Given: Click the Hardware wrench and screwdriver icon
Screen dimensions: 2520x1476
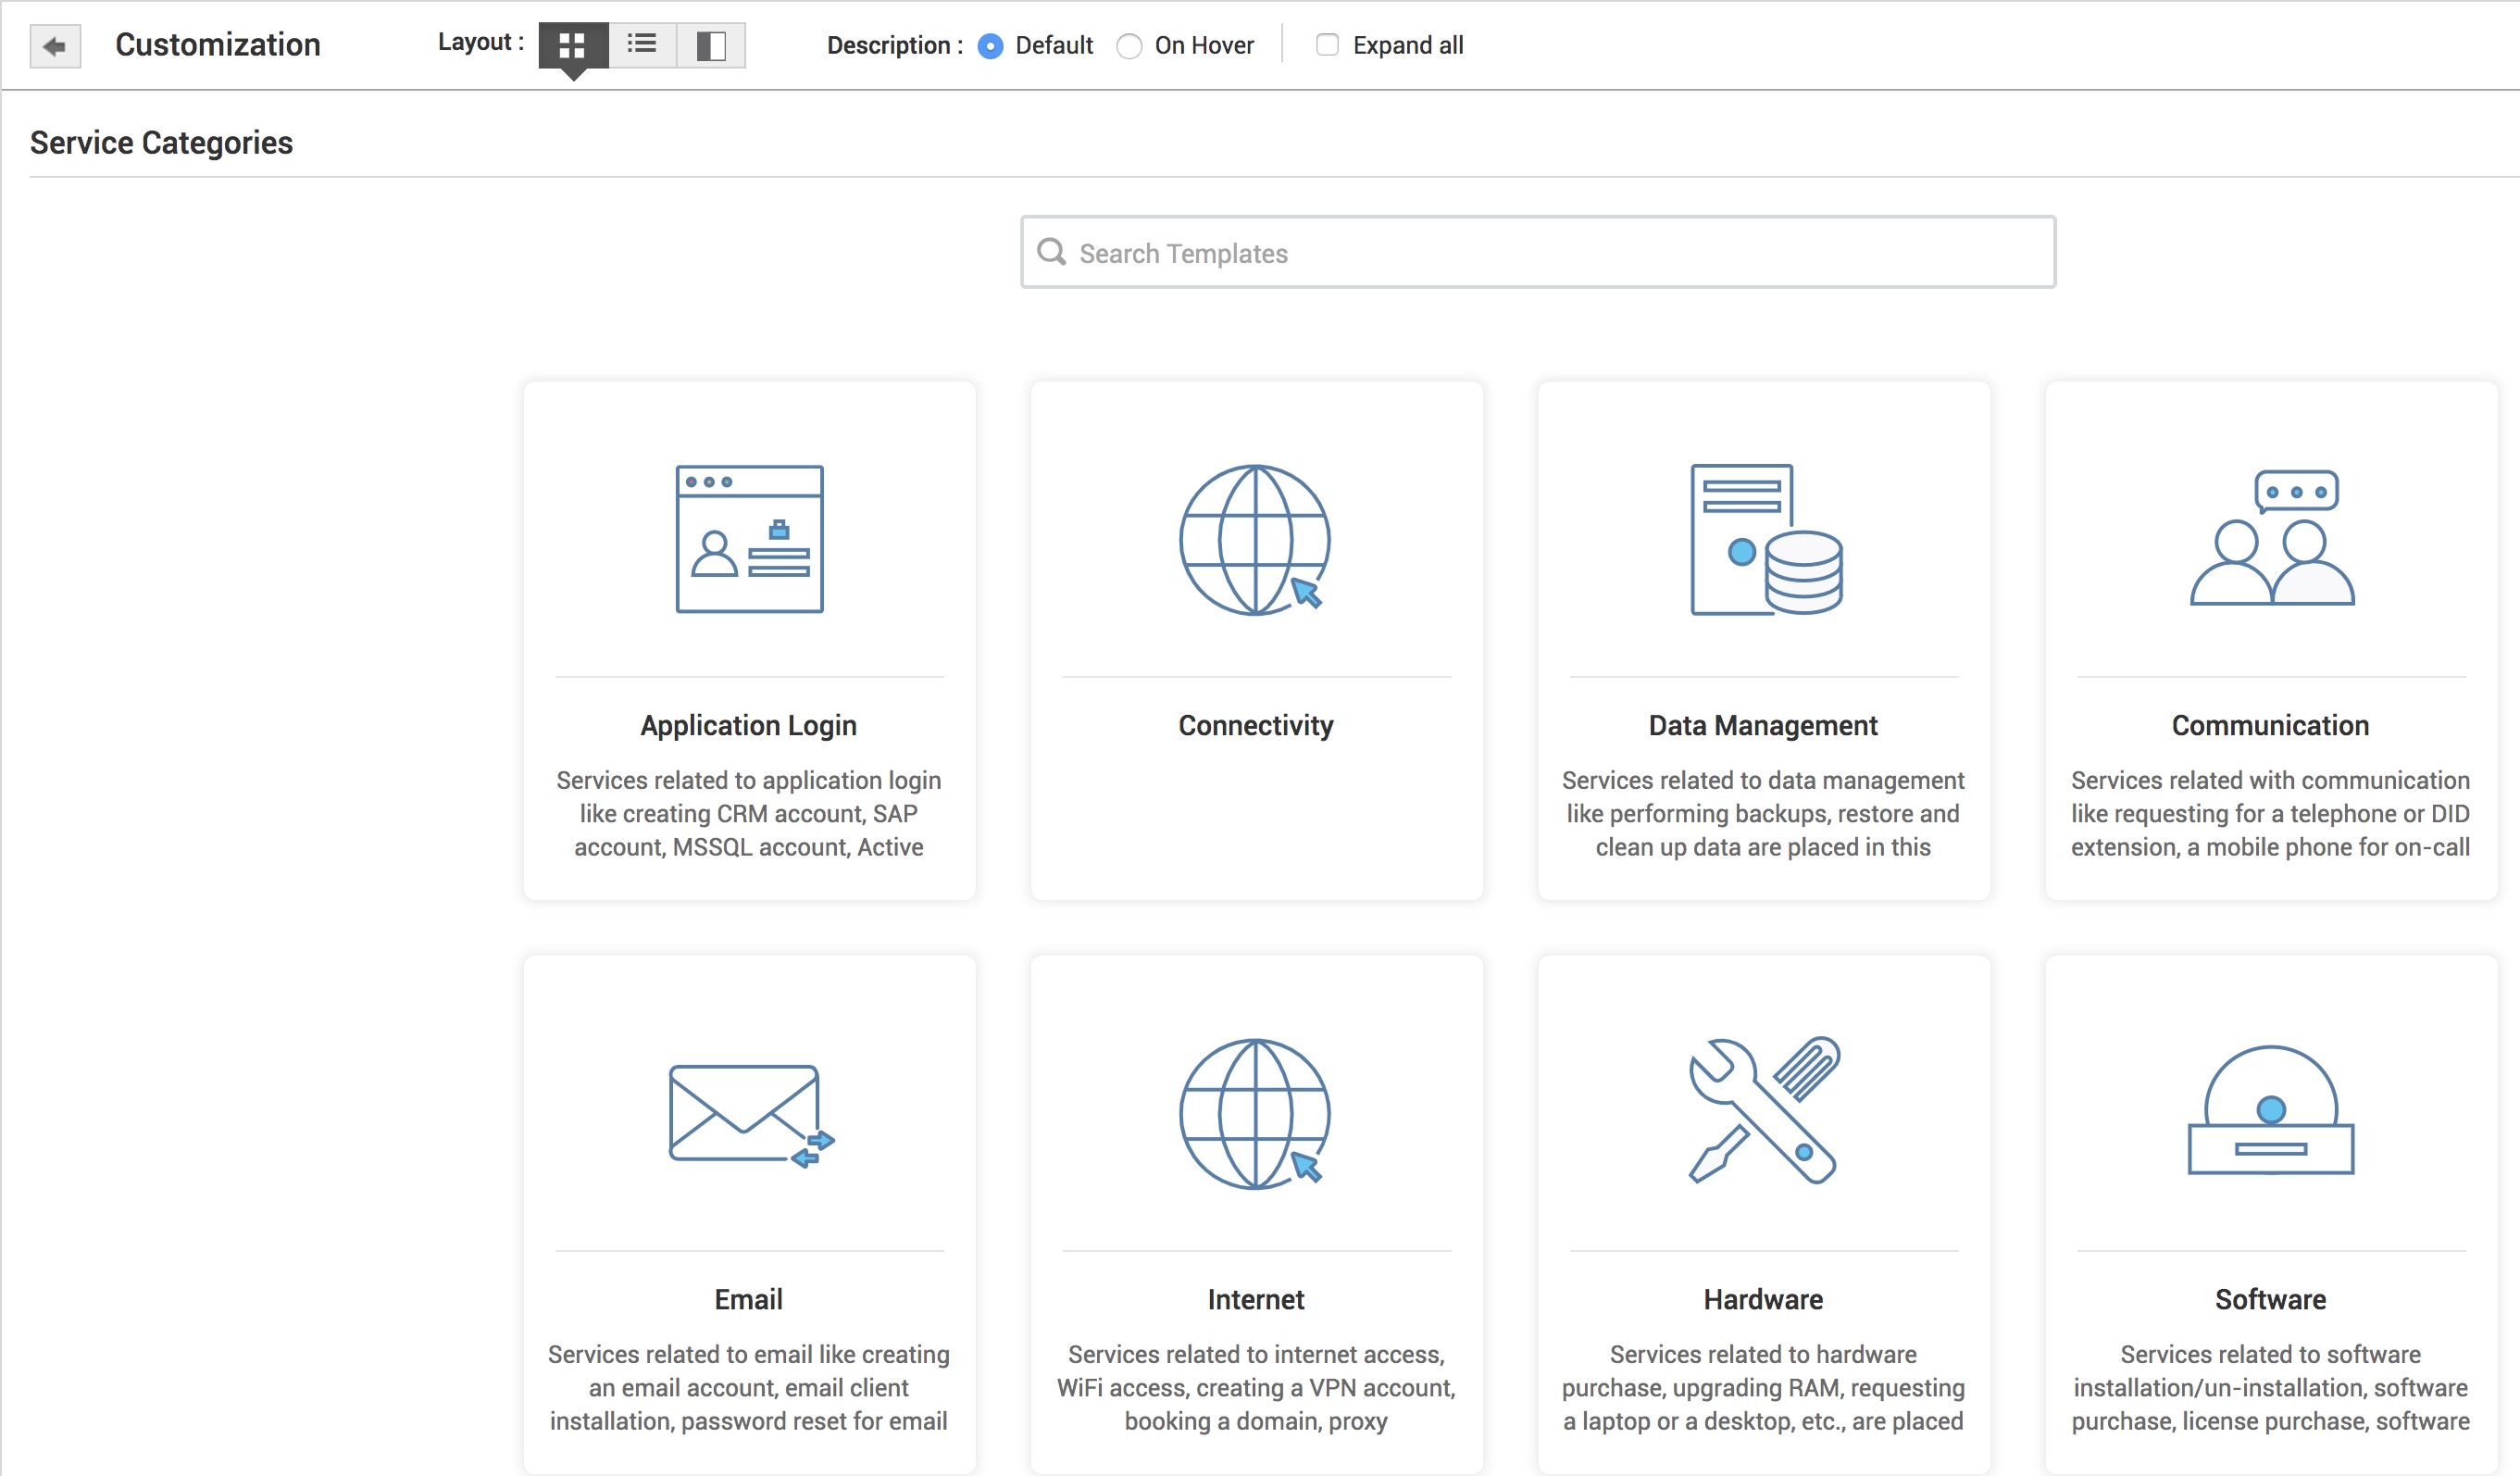Looking at the screenshot, I should [1763, 1115].
